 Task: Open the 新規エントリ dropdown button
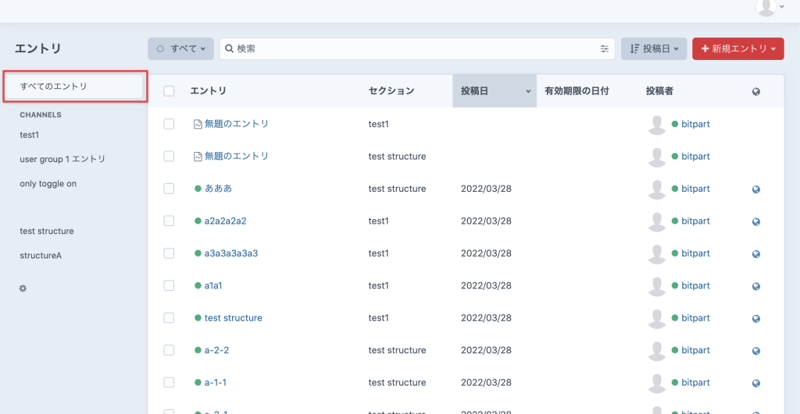[x=738, y=48]
